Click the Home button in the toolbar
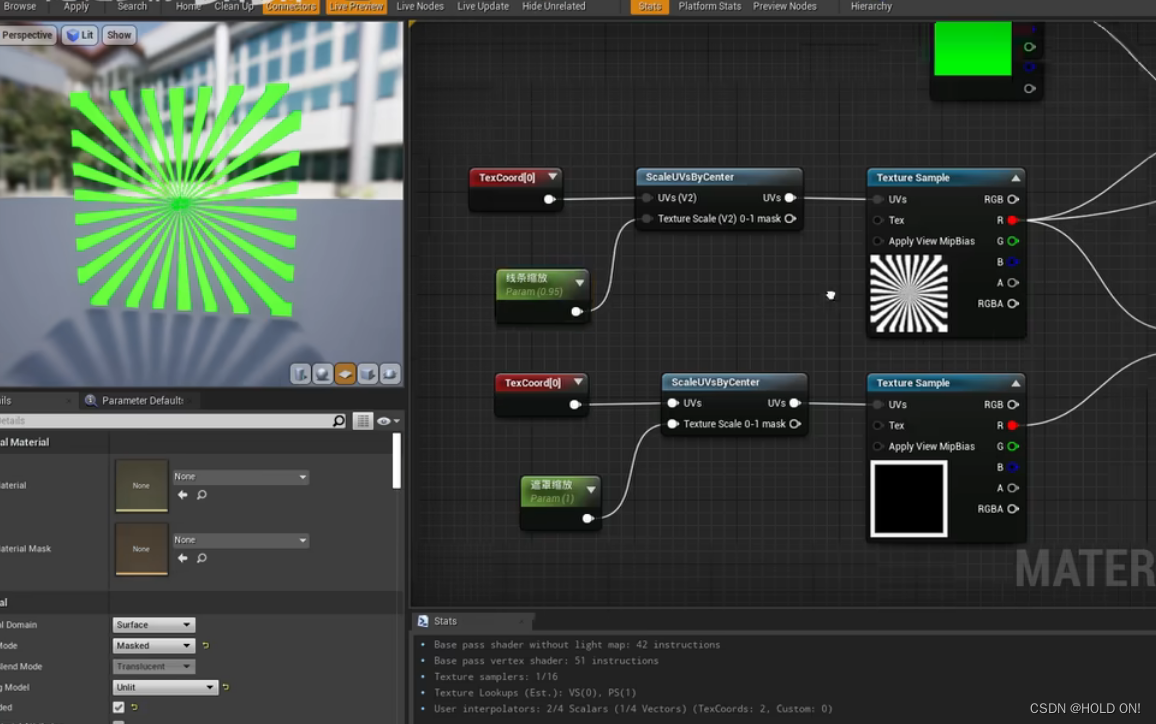Screen dimensions: 1156x724 click(187, 6)
